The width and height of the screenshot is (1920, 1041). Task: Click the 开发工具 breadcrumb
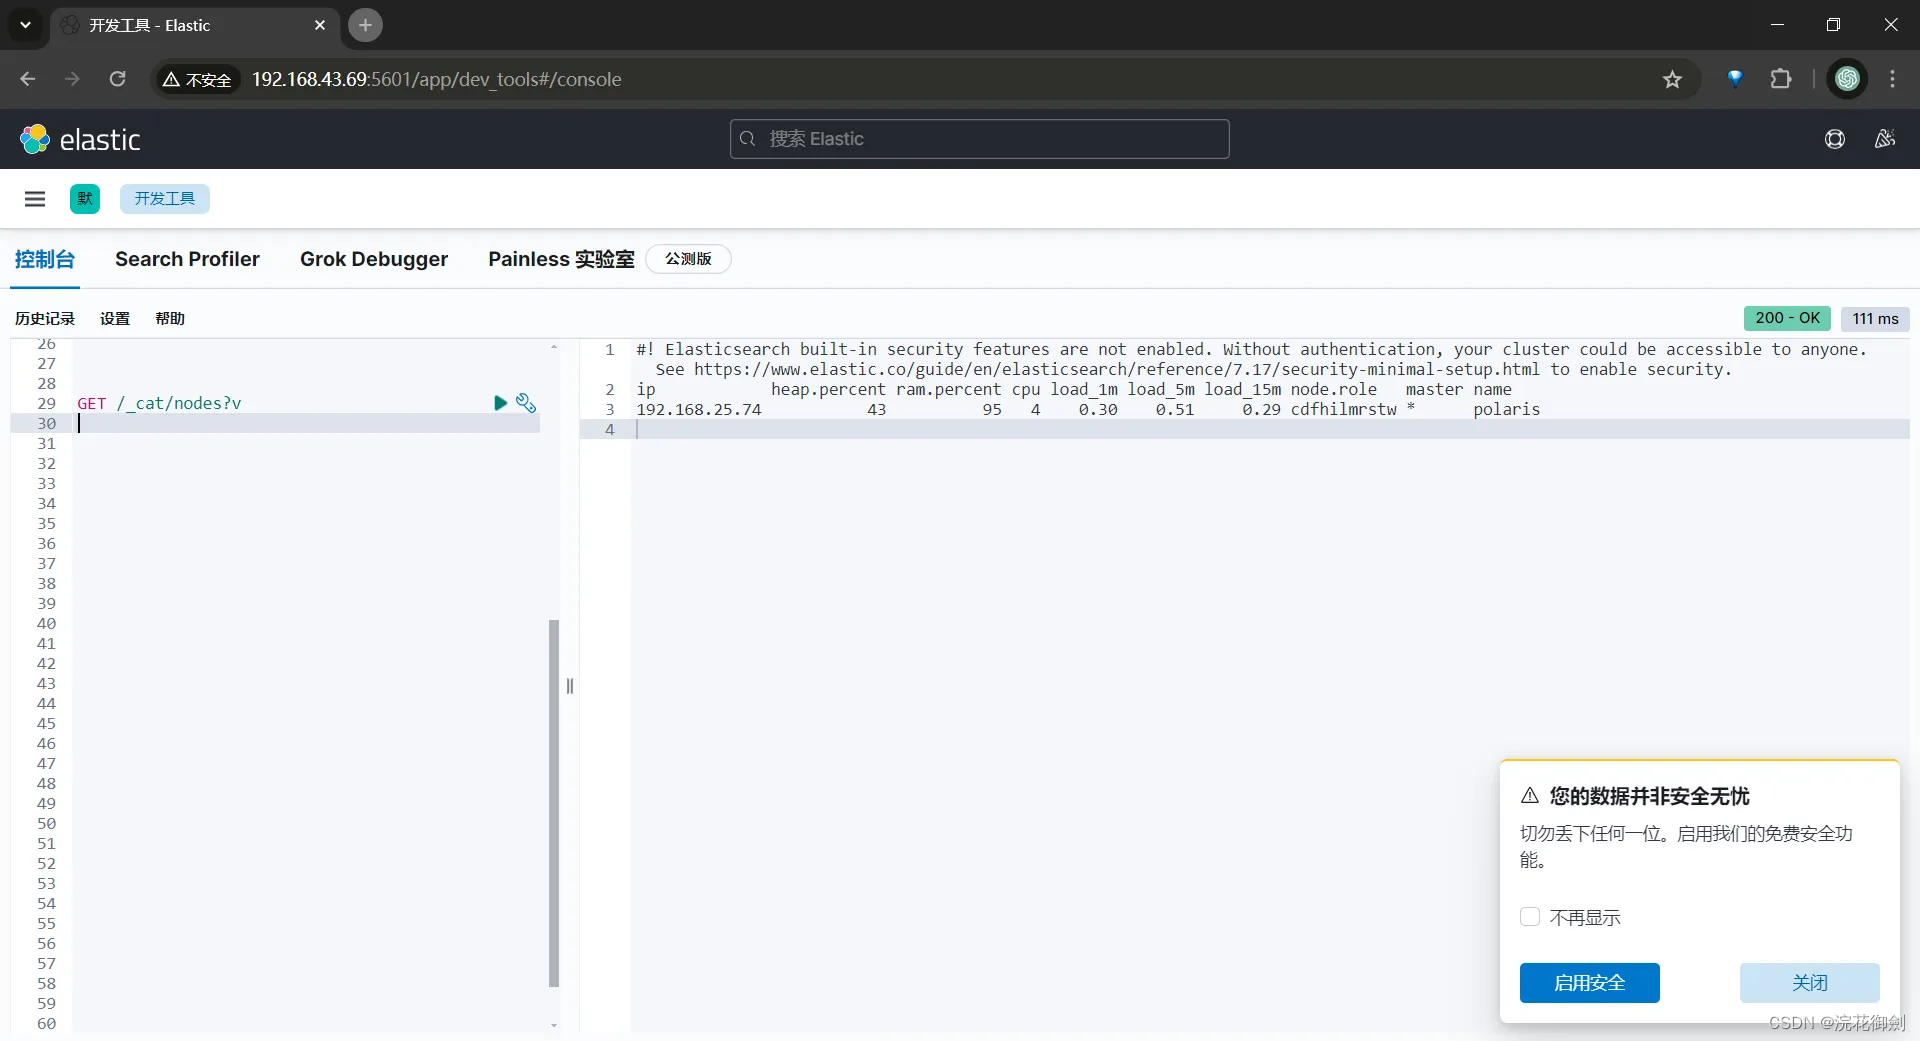click(165, 199)
